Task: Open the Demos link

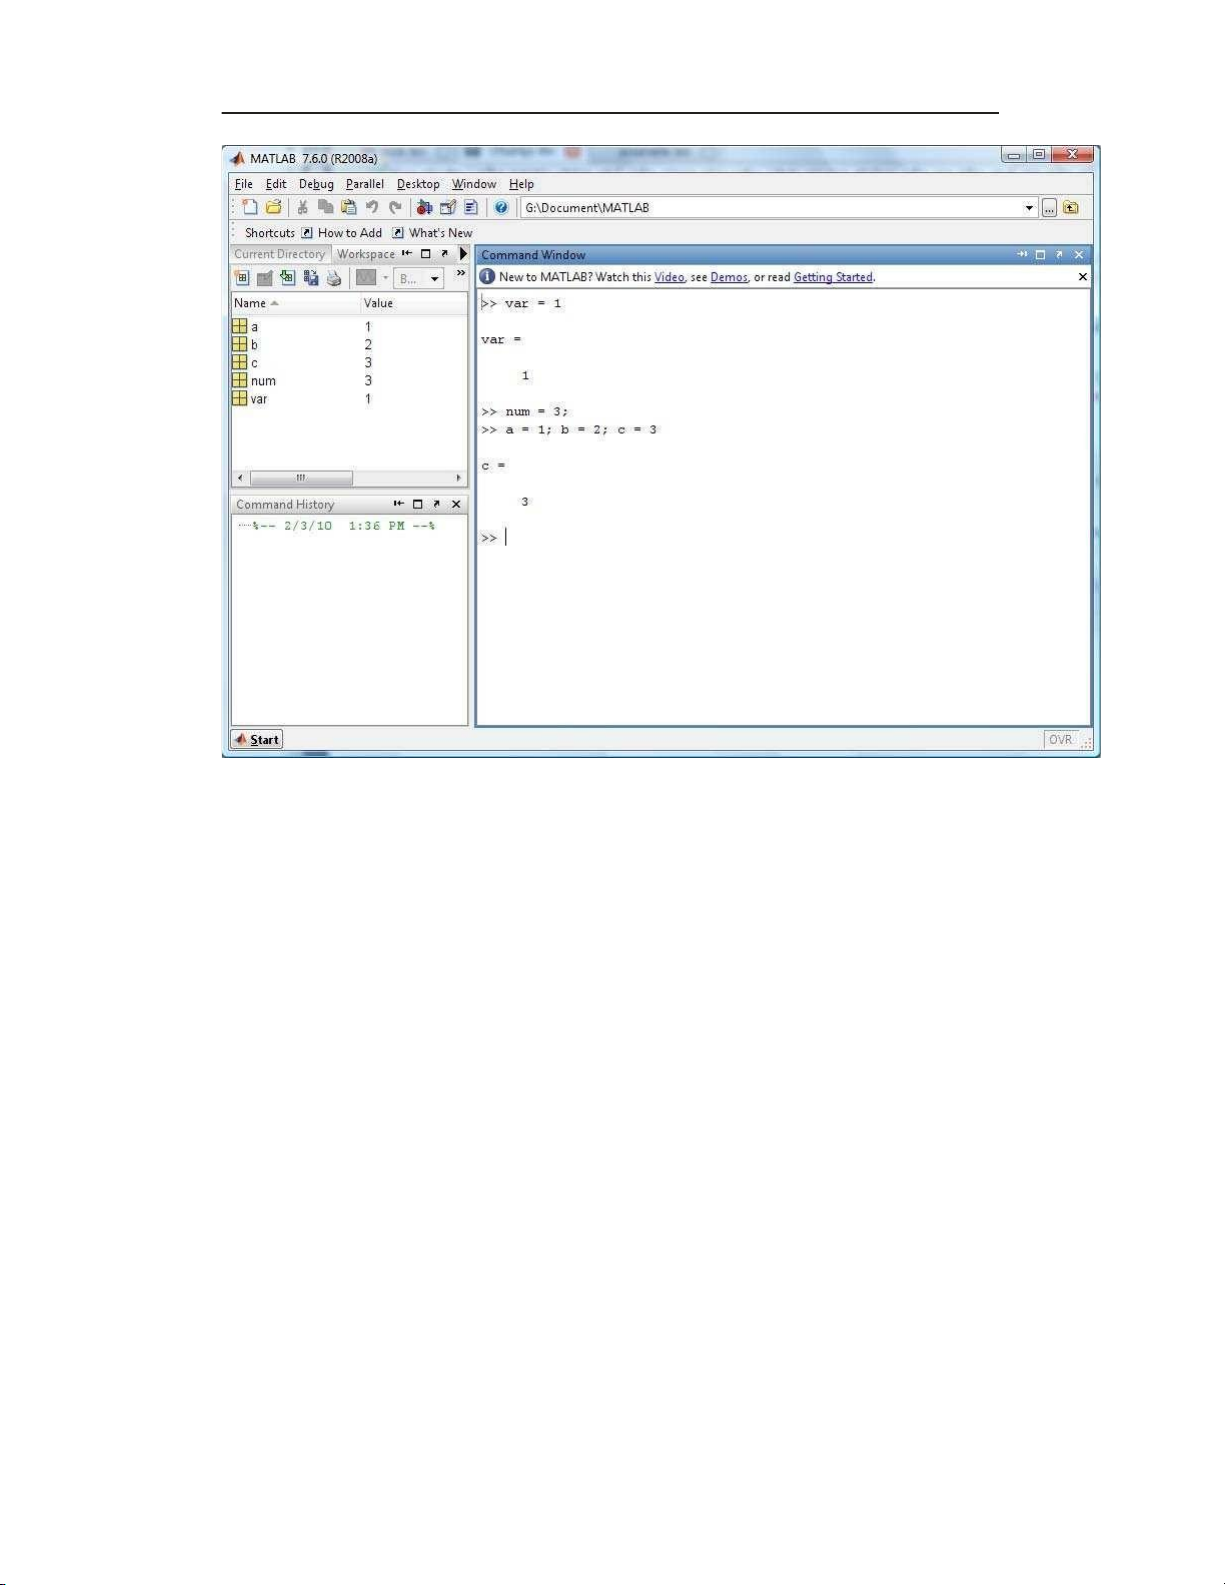Action: (x=729, y=277)
